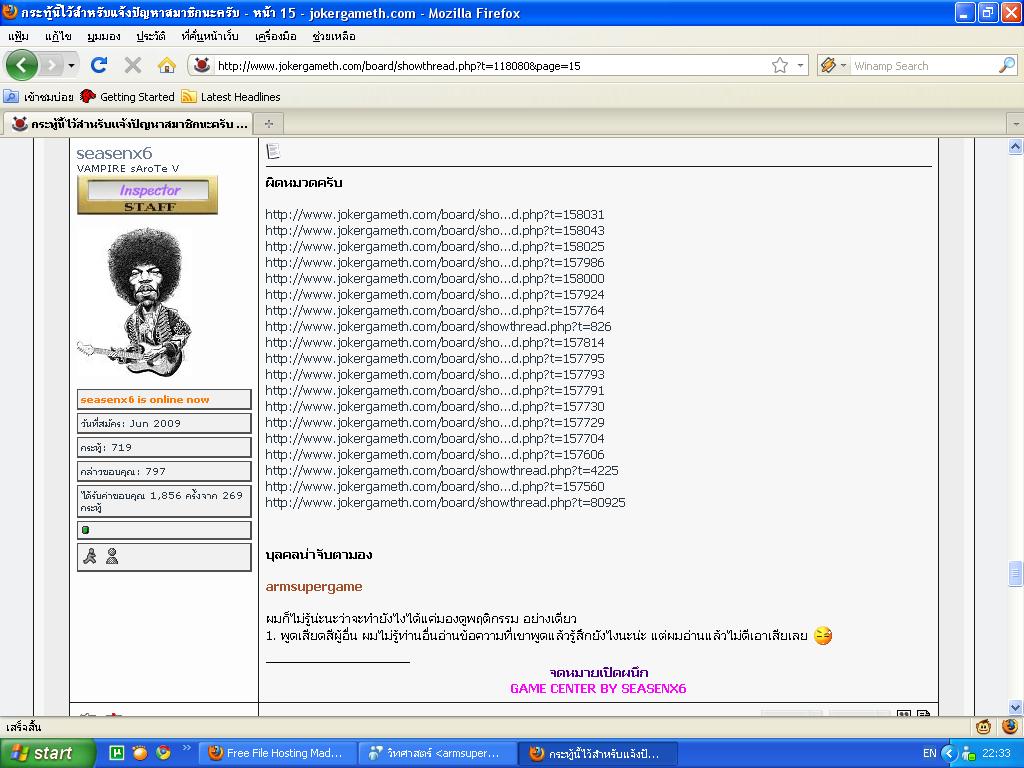This screenshot has width=1024, height=768.
Task: Click the person bust icon below profile
Action: coord(112,556)
